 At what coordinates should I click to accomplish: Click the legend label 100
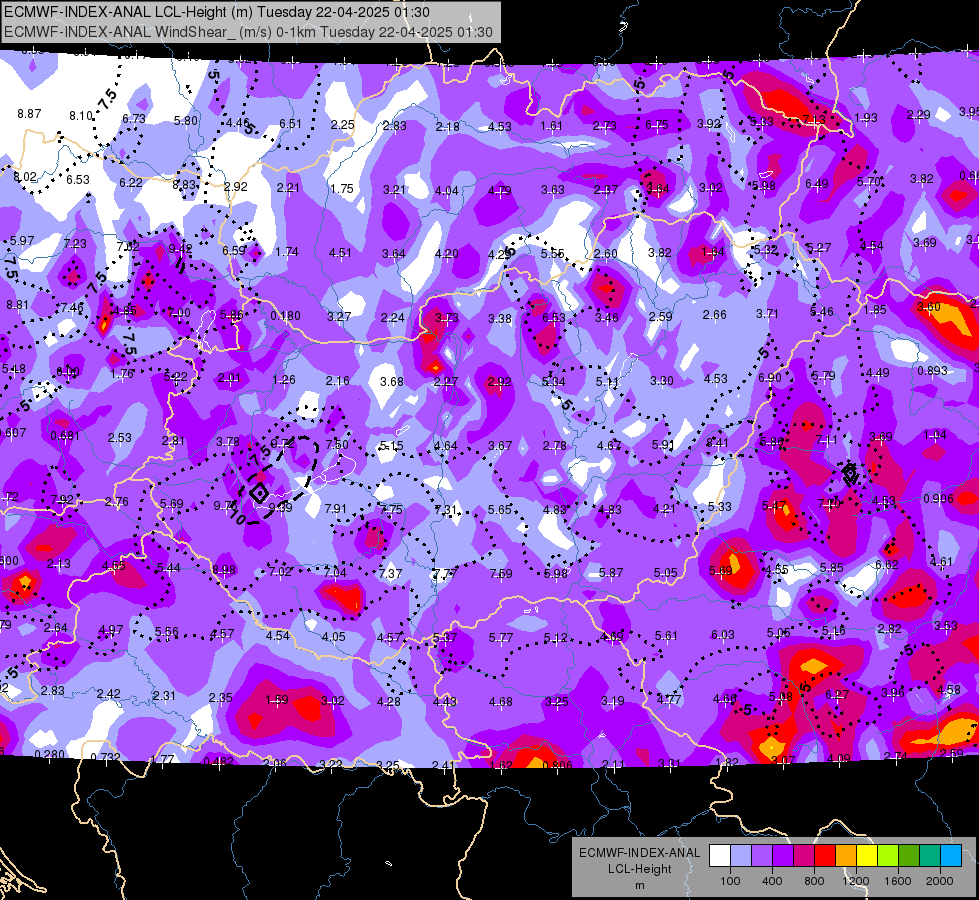coord(730,881)
